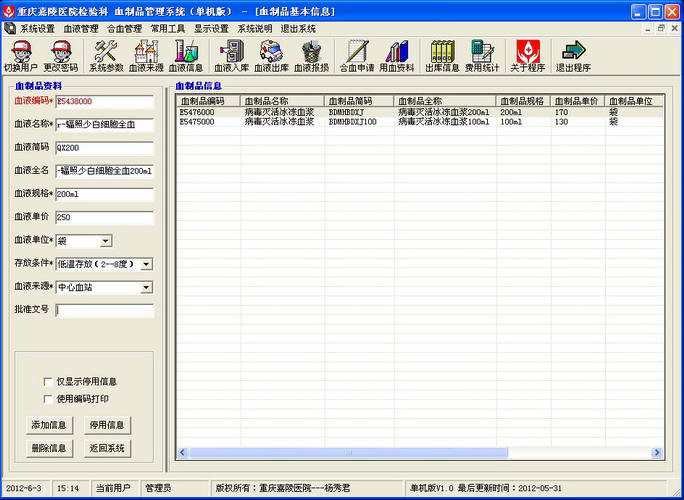Open the 血液来源 blood source tool

pyautogui.click(x=146, y=56)
